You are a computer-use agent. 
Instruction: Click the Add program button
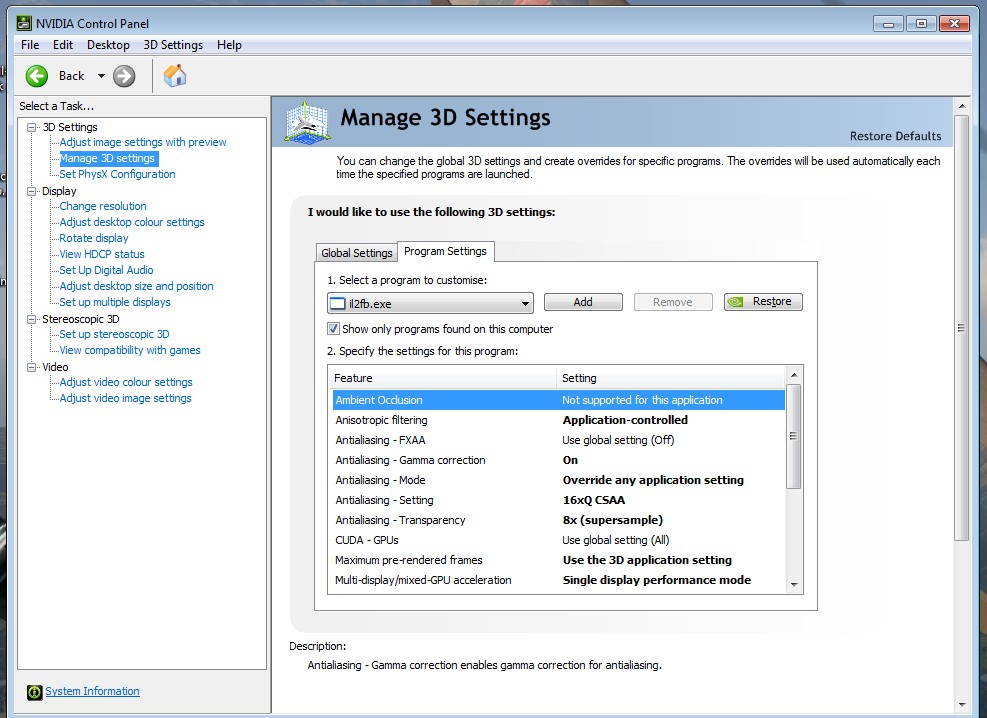pyautogui.click(x=583, y=302)
